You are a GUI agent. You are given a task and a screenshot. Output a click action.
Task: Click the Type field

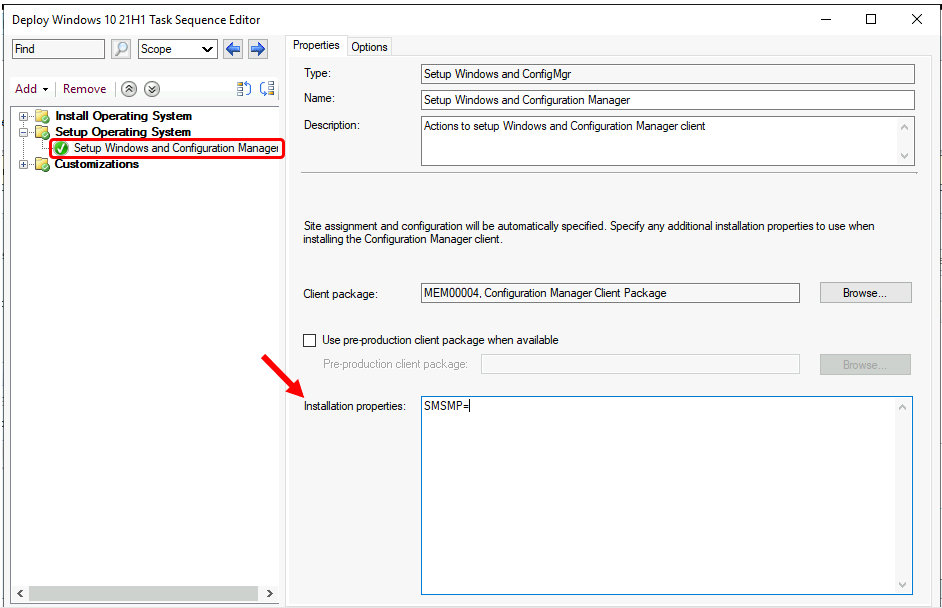pos(667,74)
